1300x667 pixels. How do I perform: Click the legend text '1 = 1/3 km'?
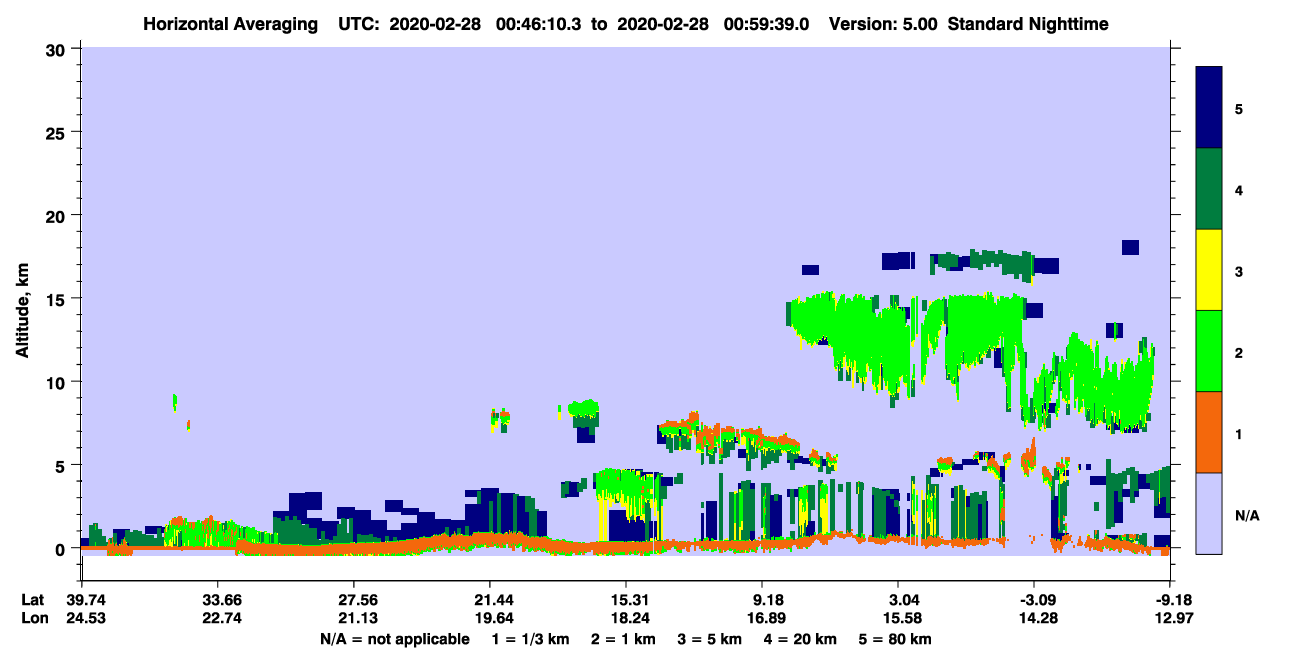tap(531, 639)
